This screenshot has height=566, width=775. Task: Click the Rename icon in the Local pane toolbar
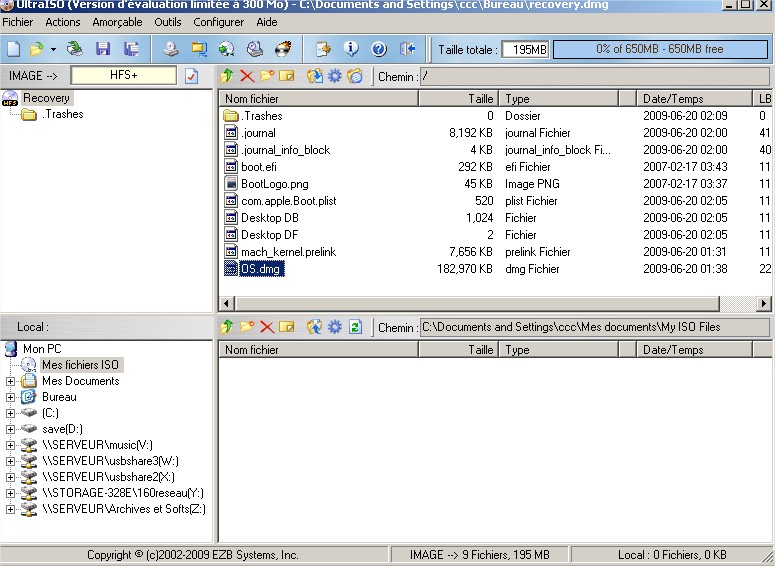pos(287,327)
